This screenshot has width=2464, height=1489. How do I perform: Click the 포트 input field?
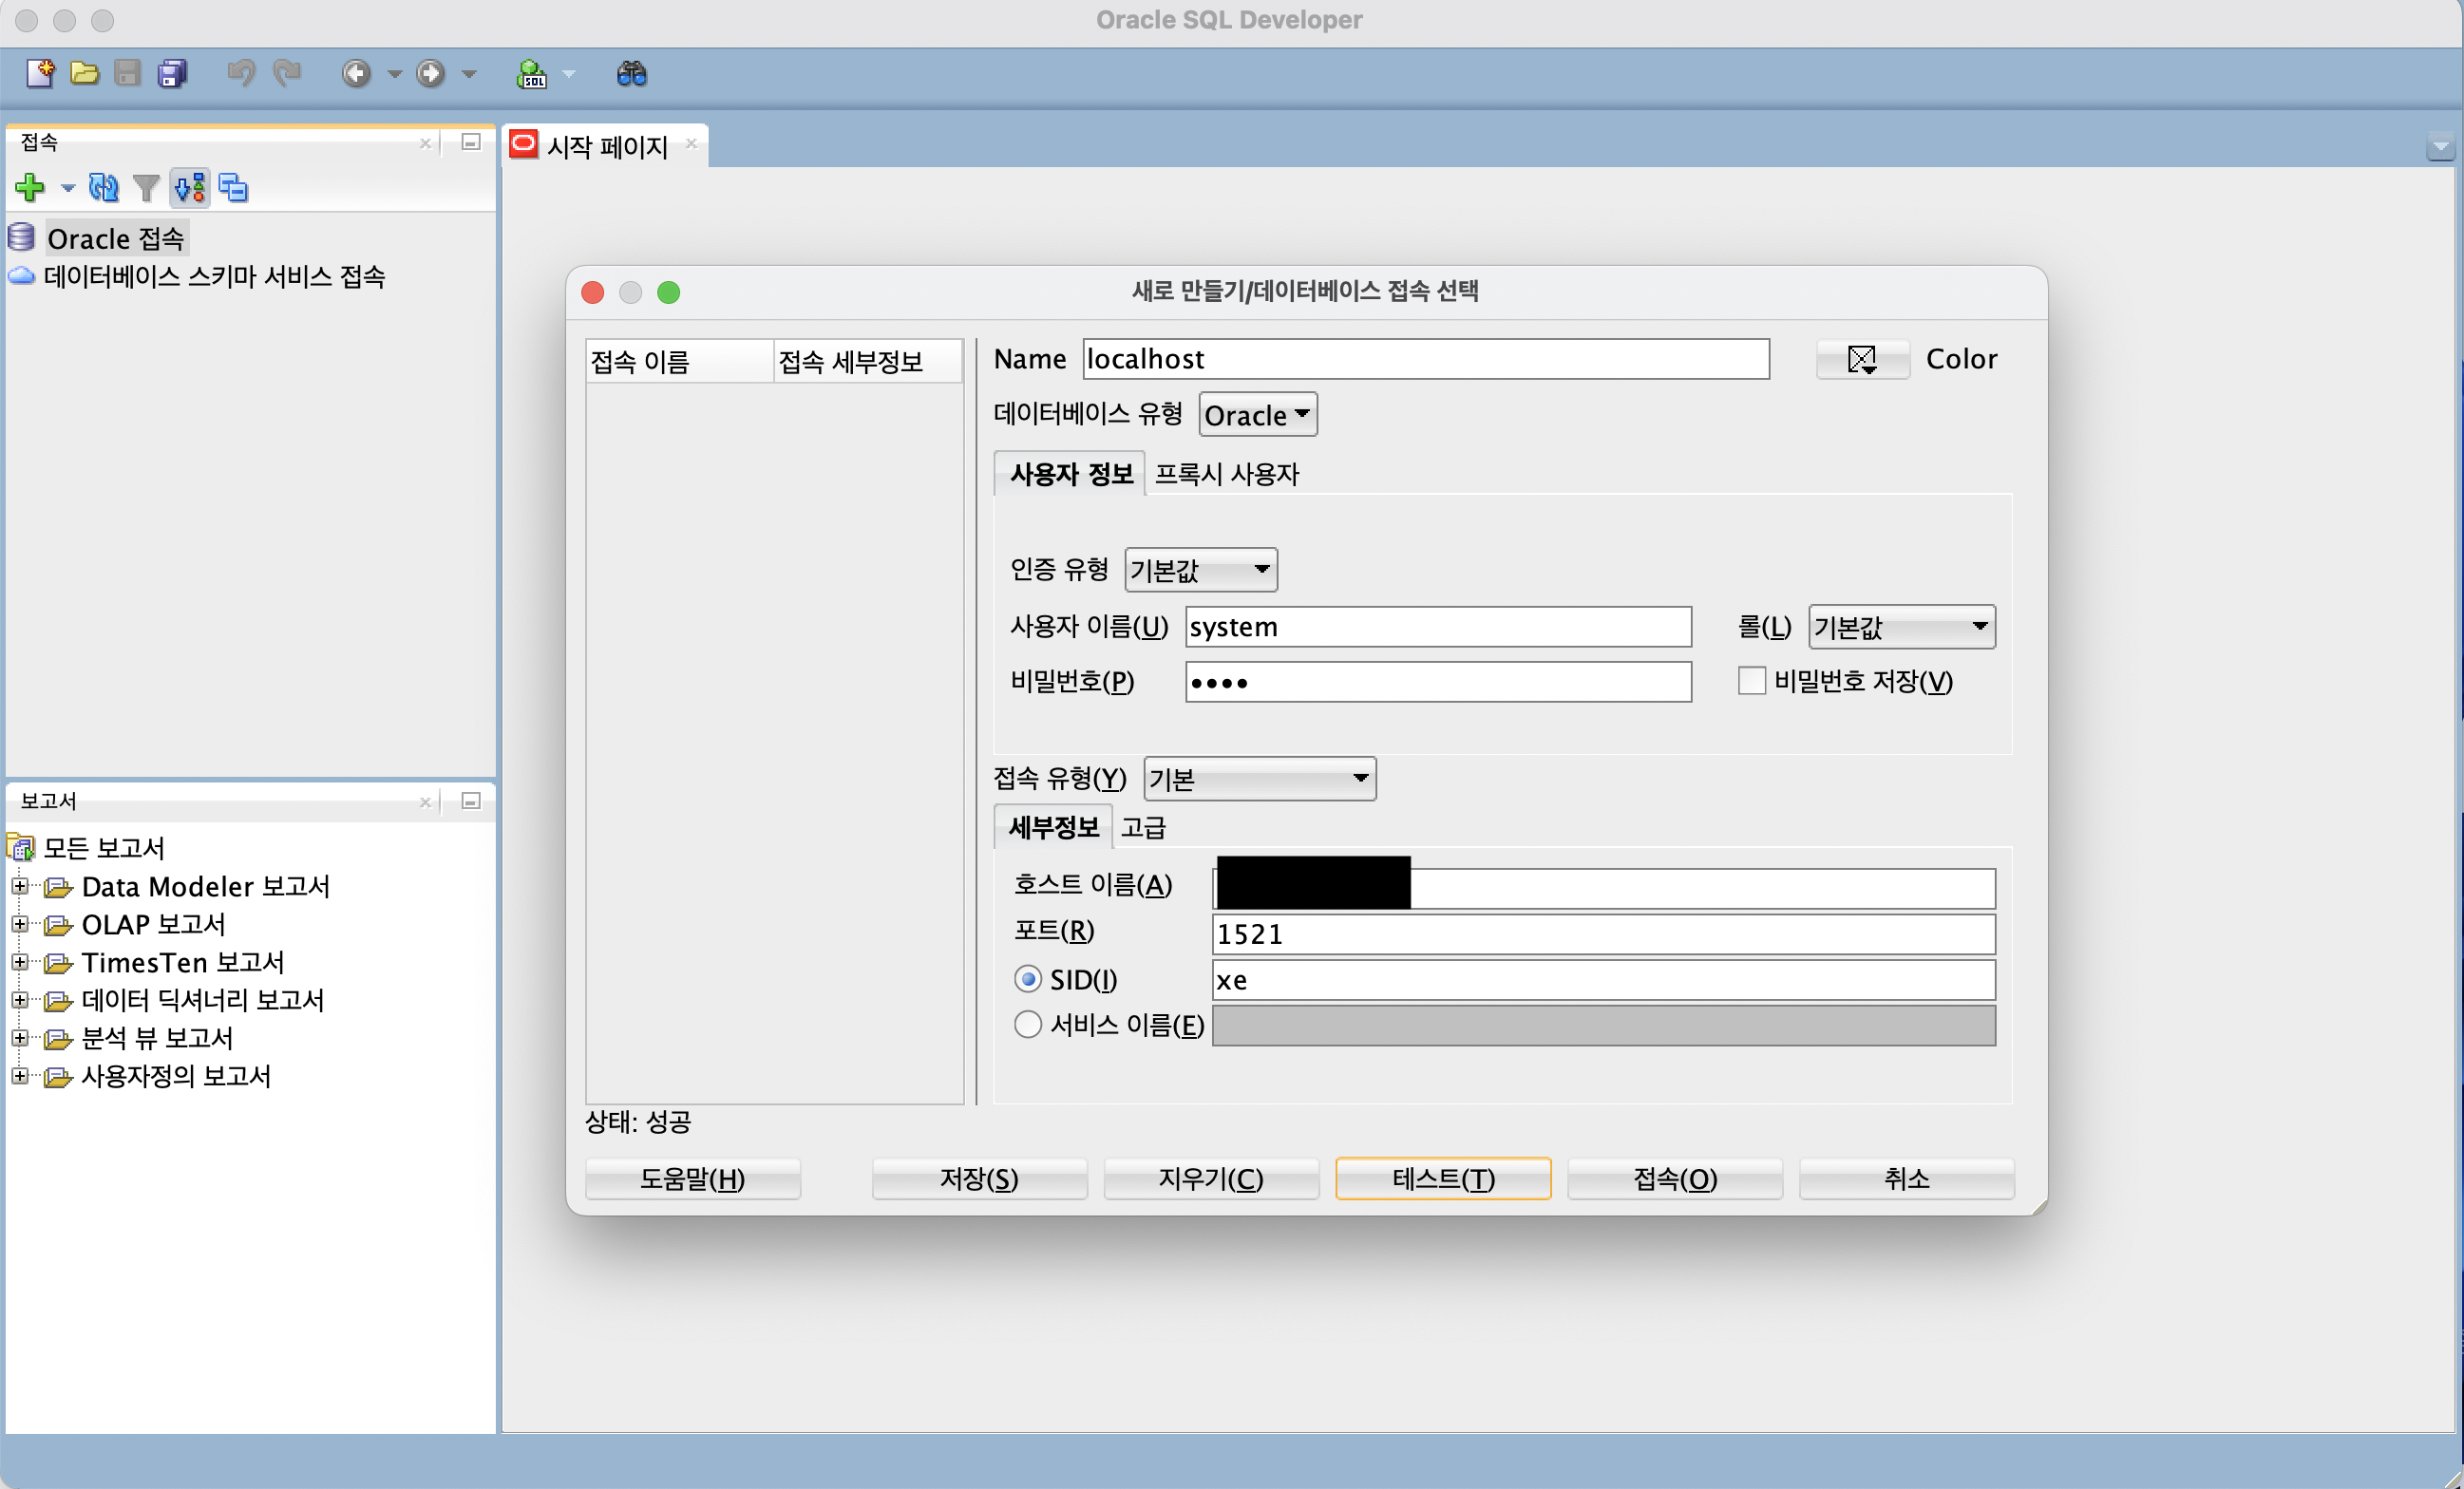[1603, 934]
